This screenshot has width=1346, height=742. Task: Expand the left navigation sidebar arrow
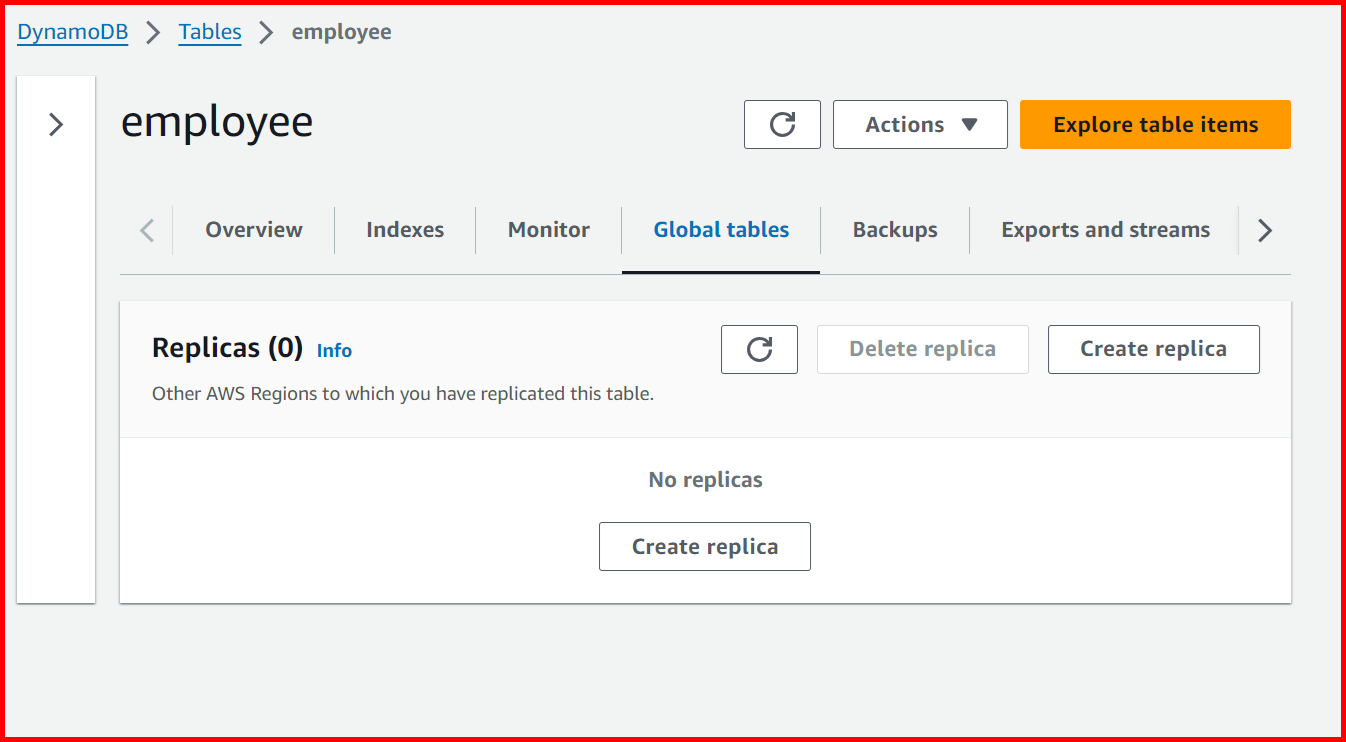click(56, 125)
